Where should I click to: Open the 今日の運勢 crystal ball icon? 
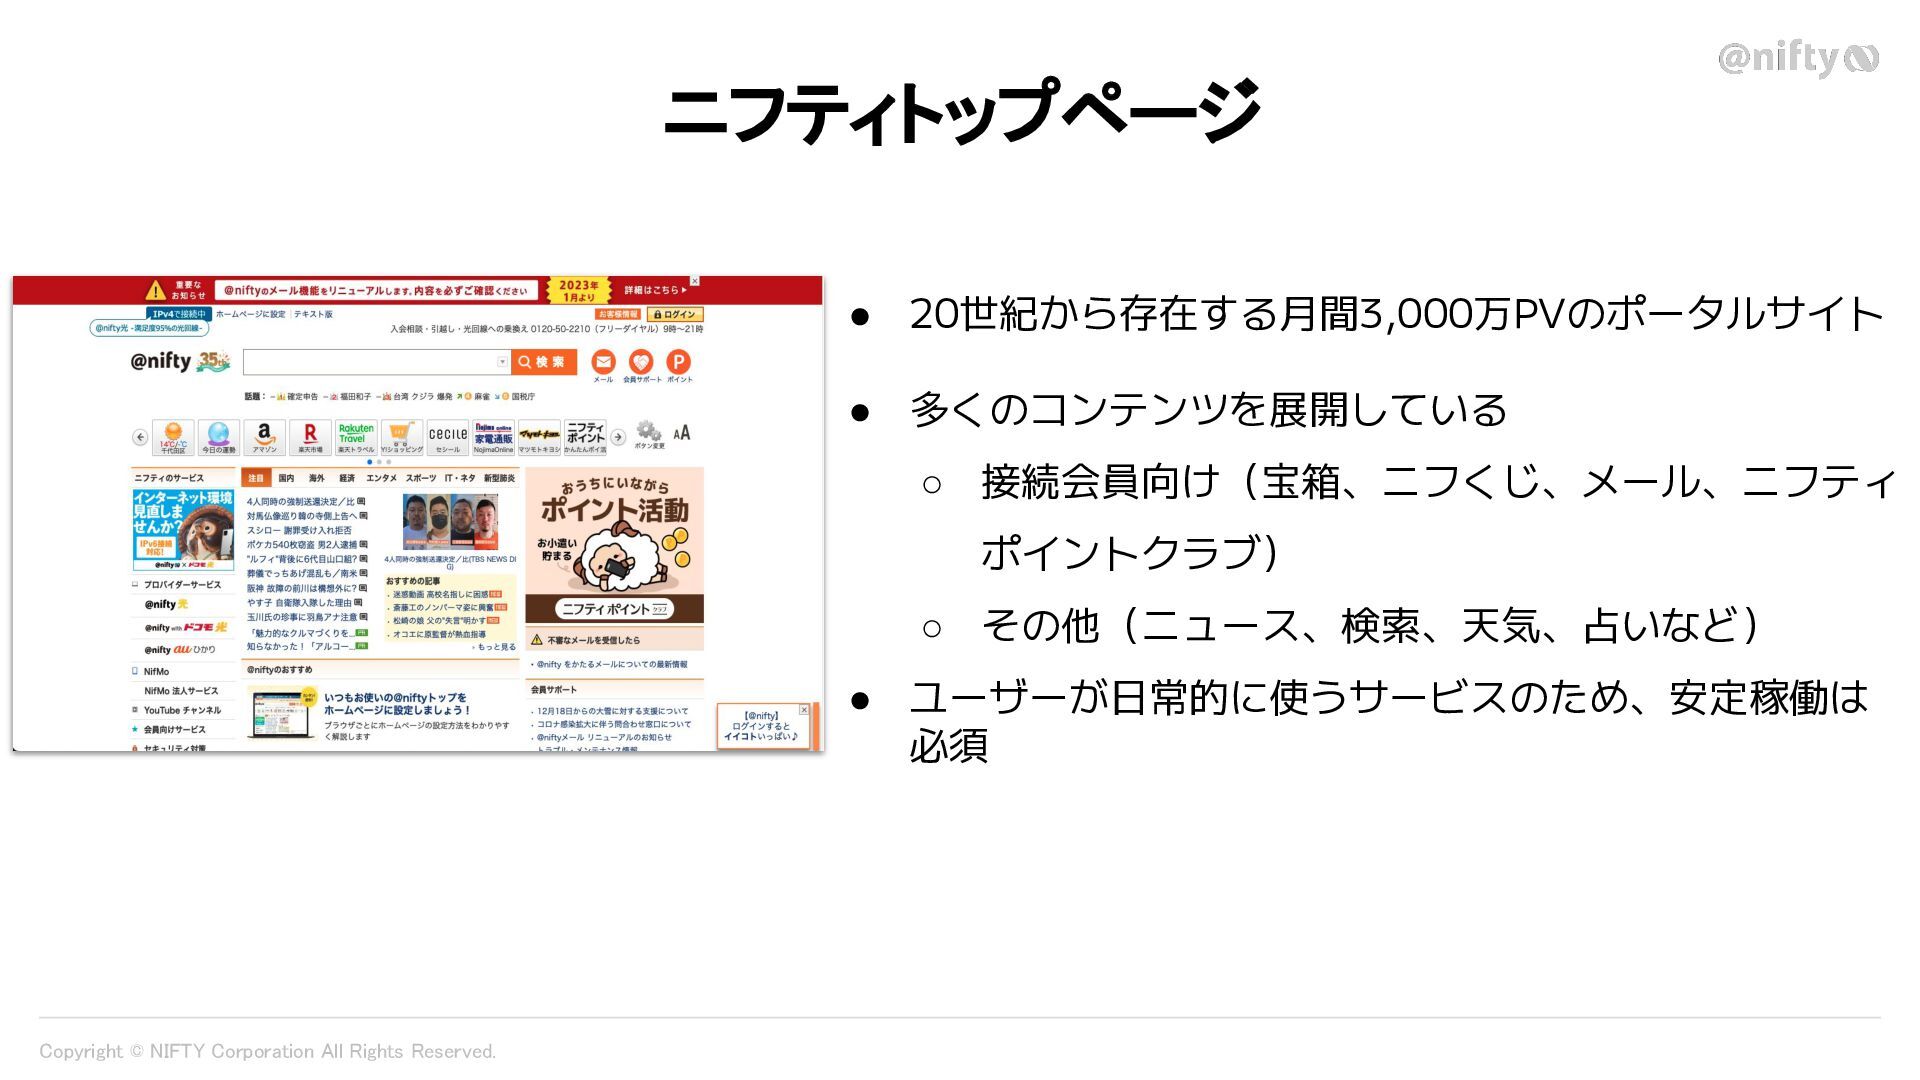[x=219, y=437]
